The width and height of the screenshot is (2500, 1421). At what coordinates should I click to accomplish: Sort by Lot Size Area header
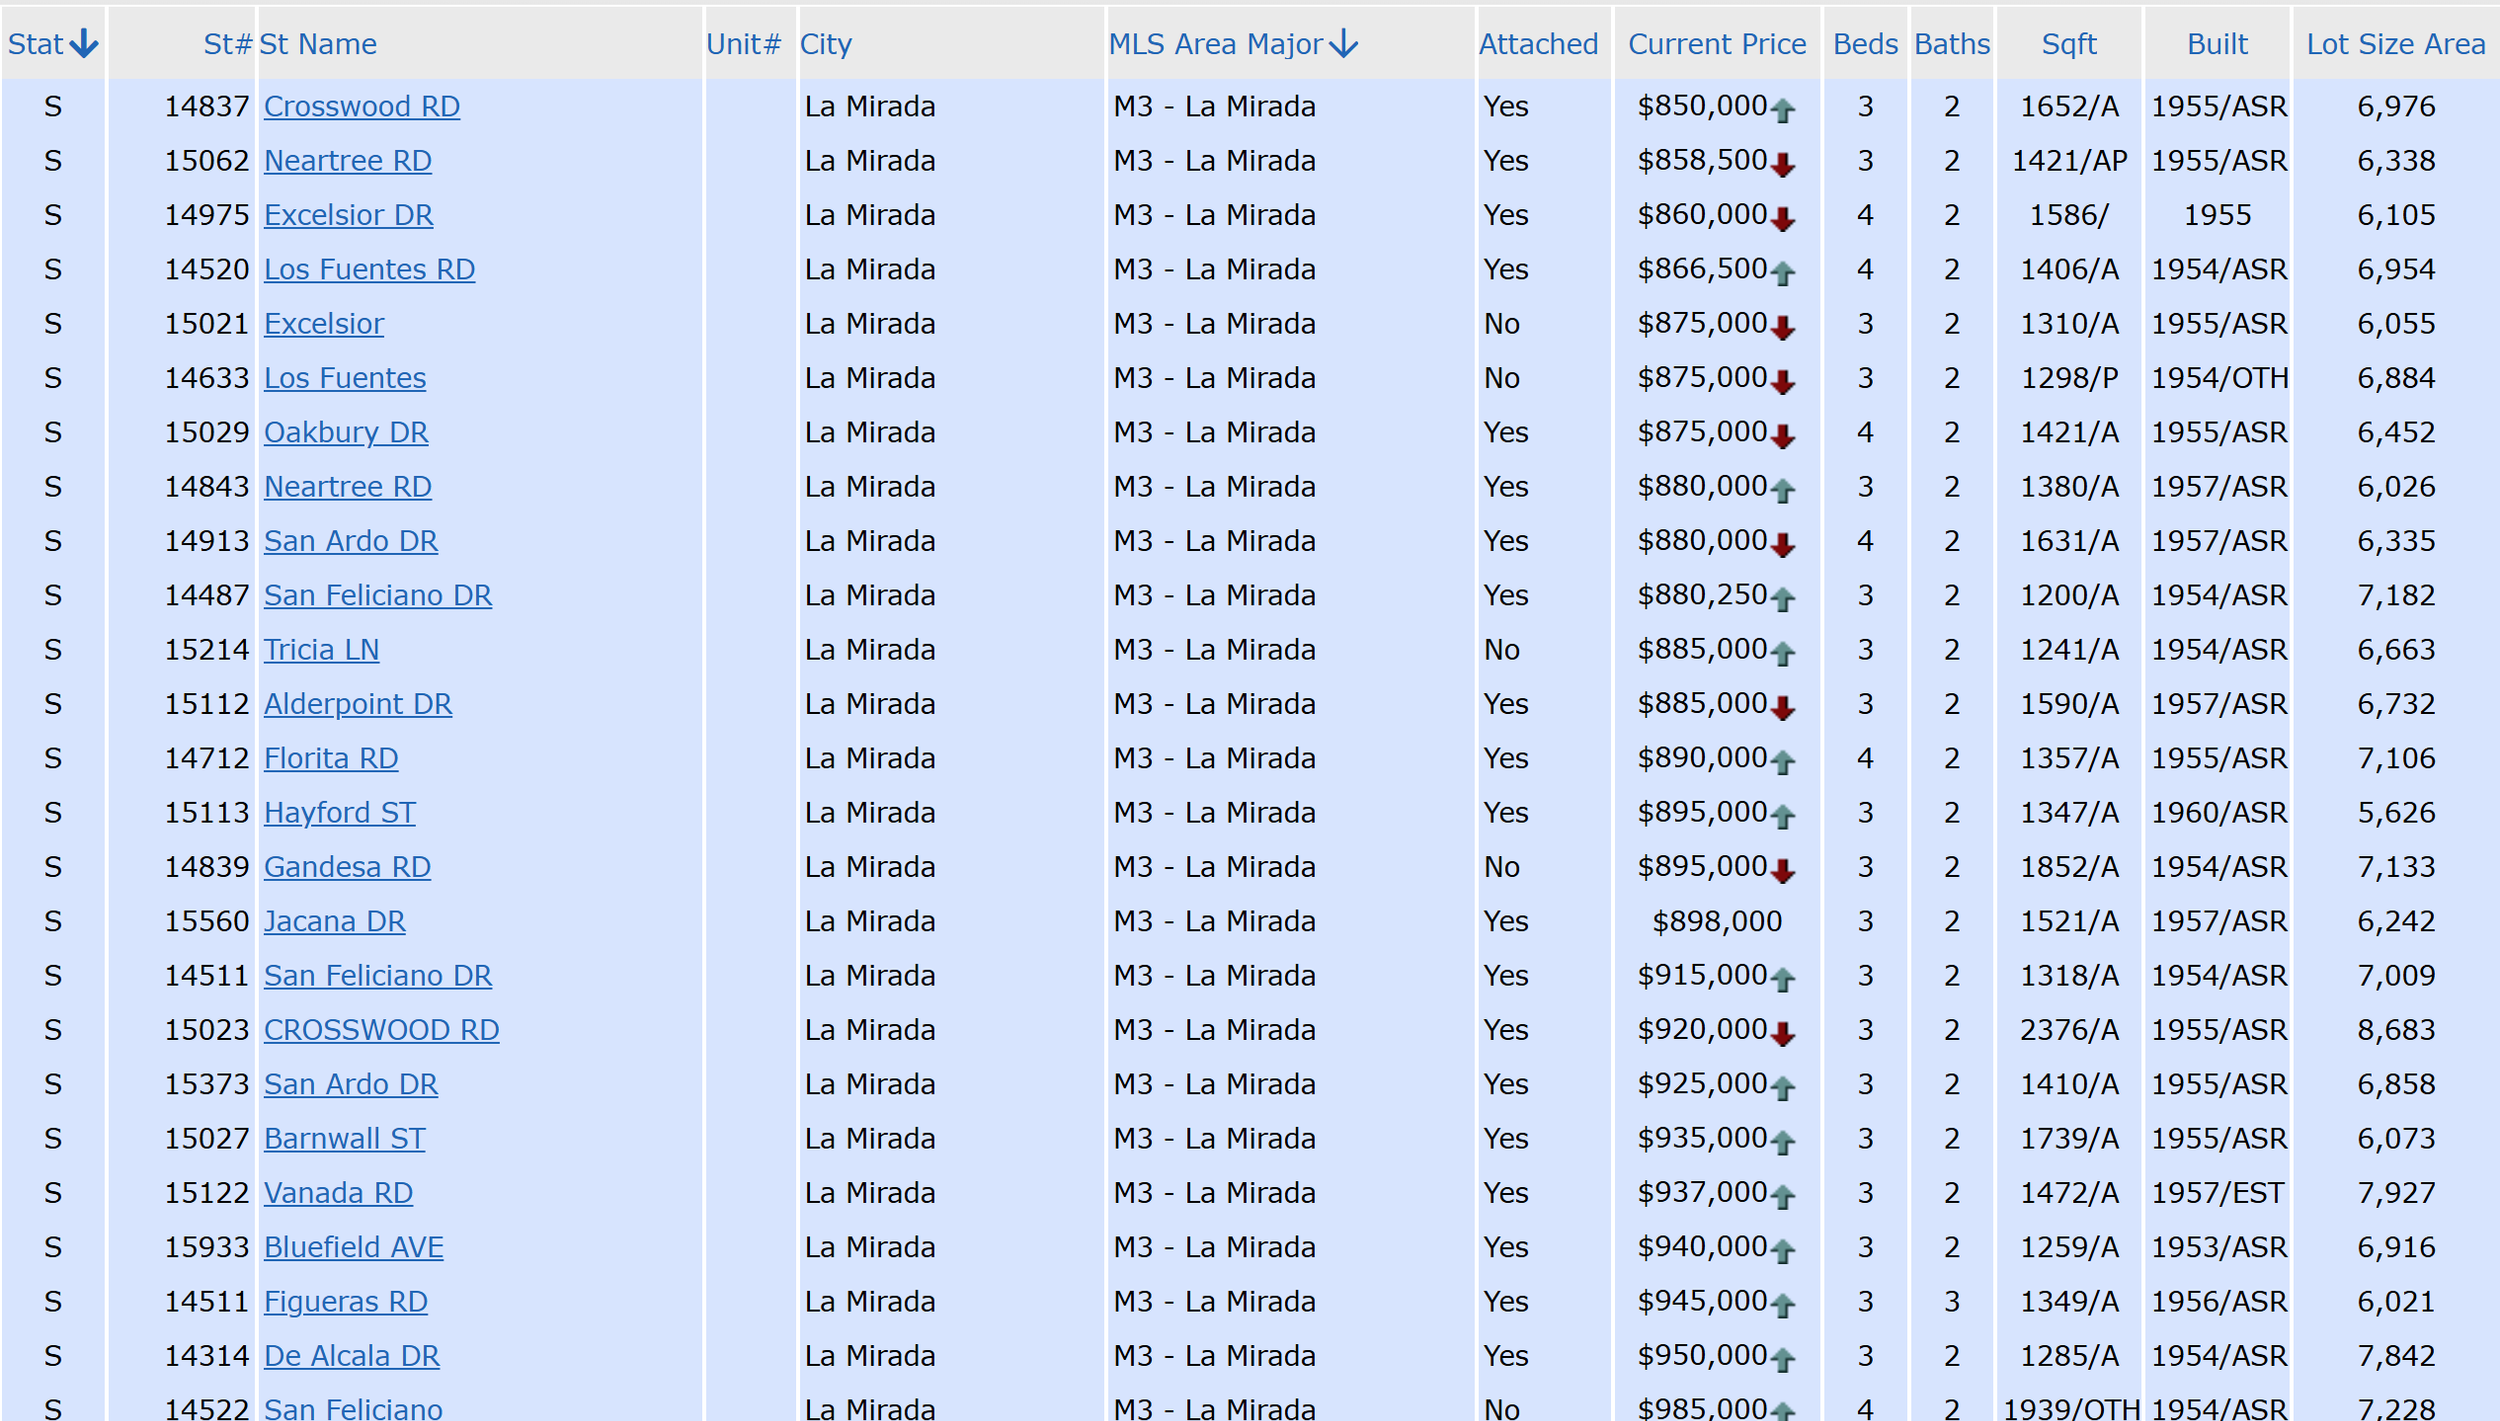(2395, 44)
